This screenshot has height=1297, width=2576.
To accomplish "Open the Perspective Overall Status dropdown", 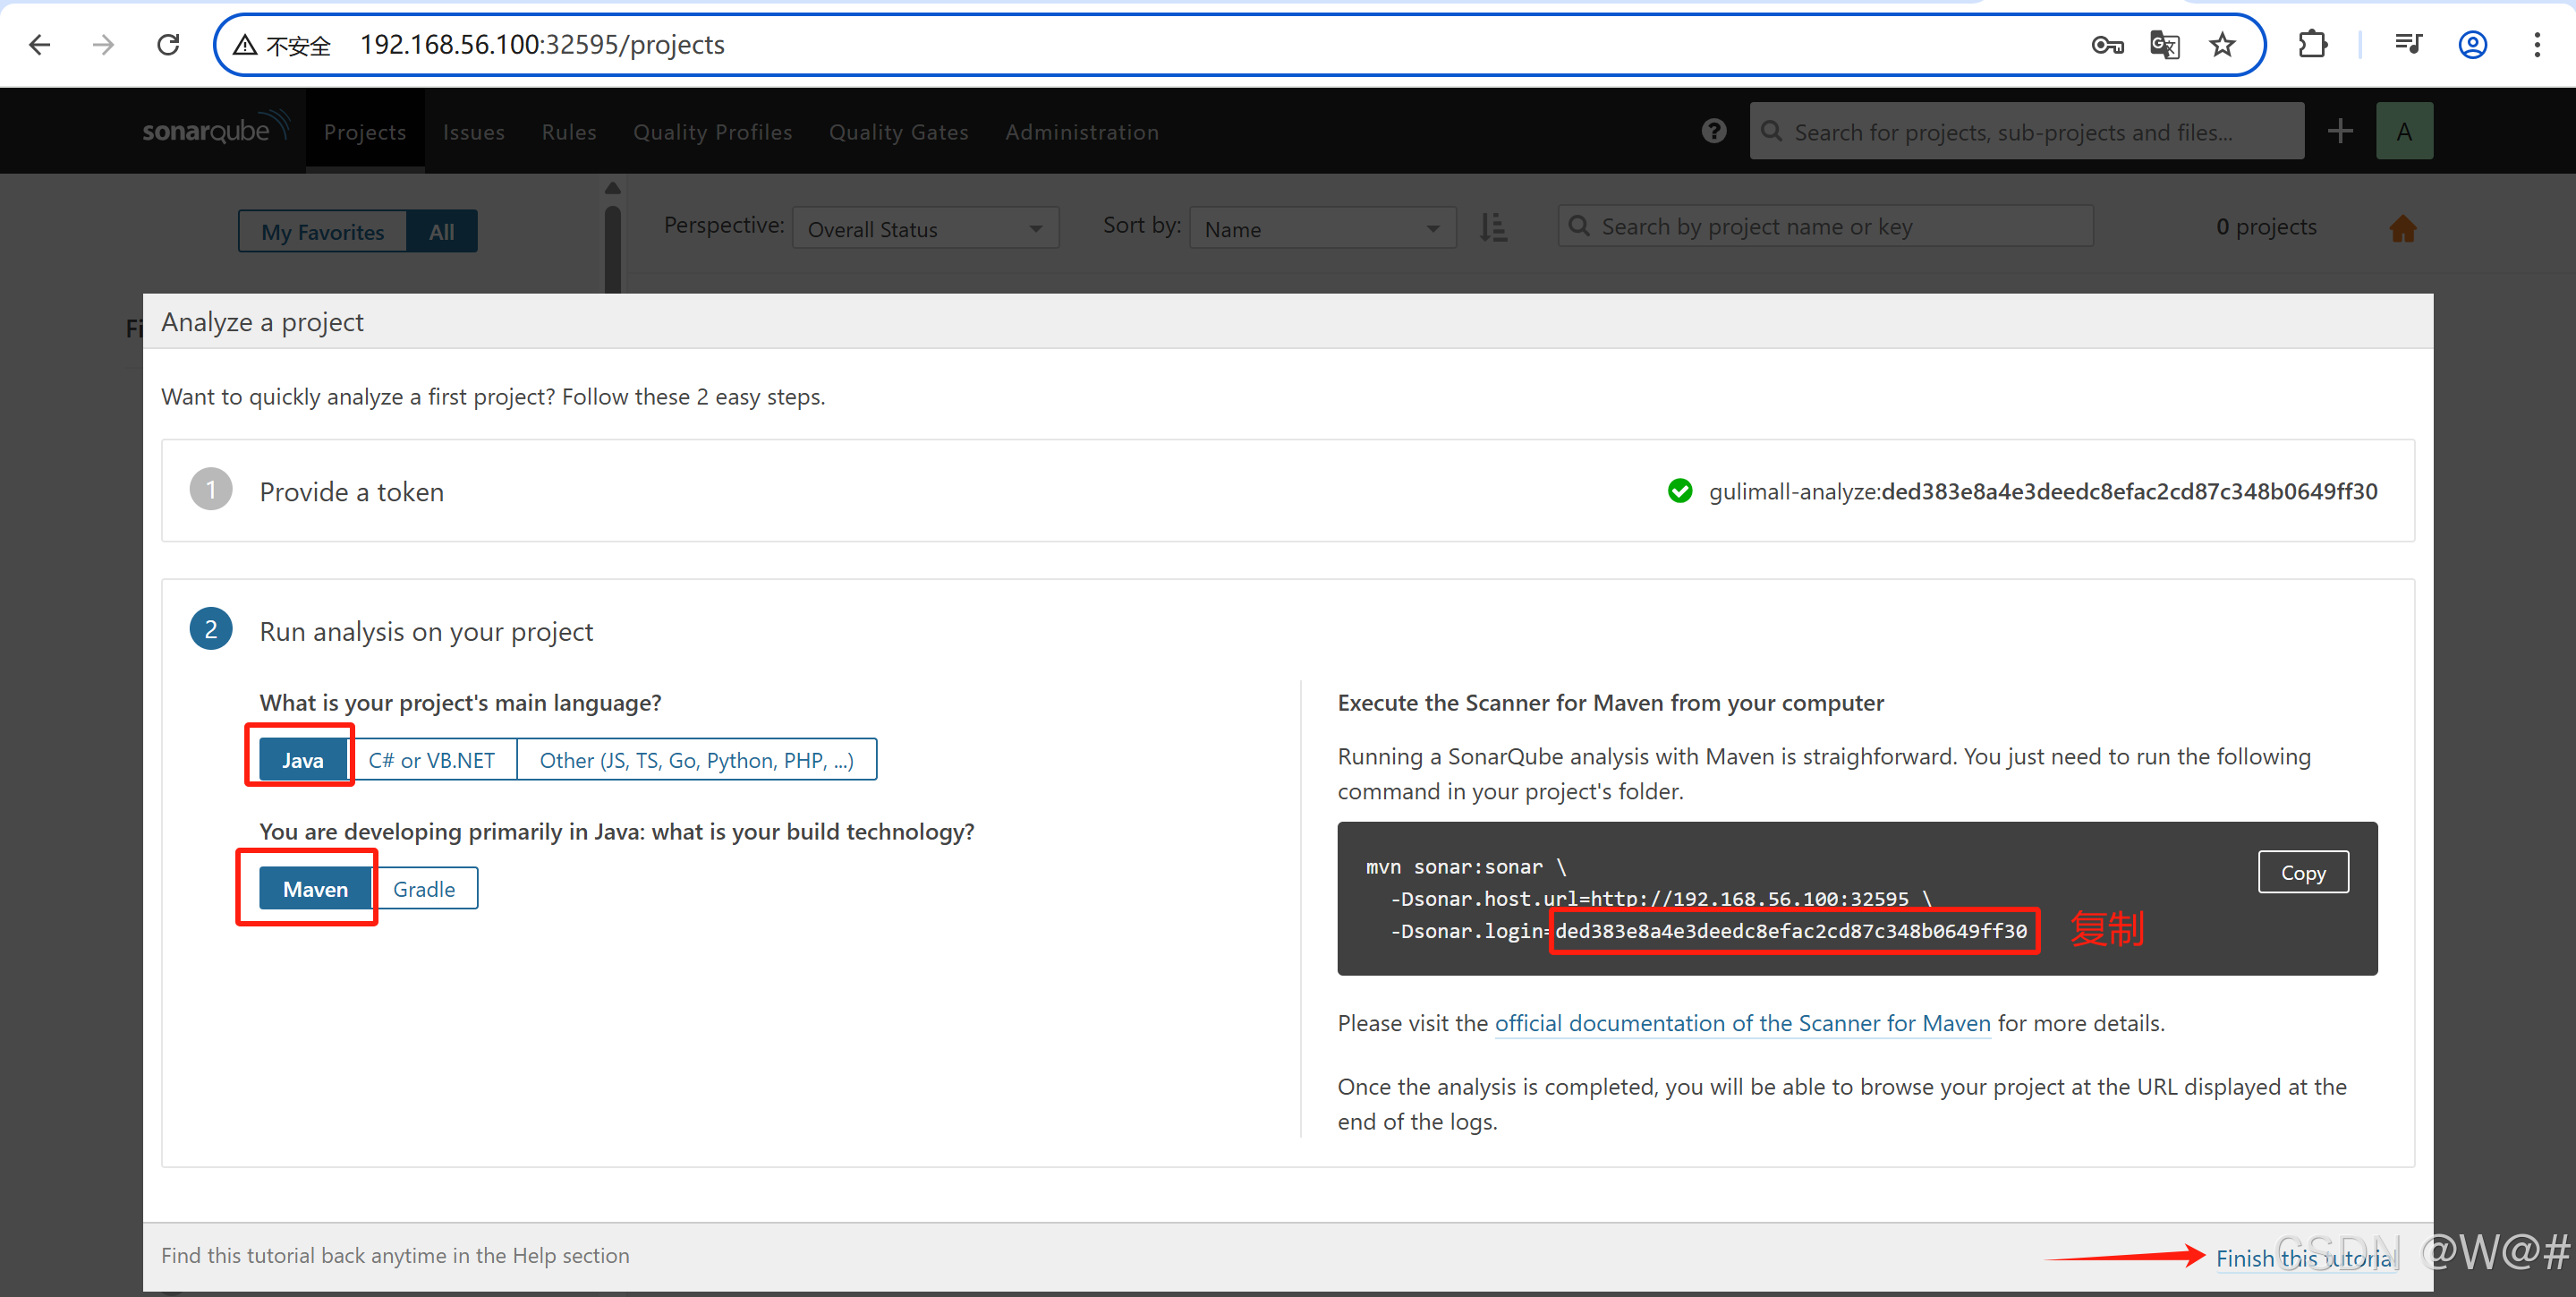I will click(925, 229).
